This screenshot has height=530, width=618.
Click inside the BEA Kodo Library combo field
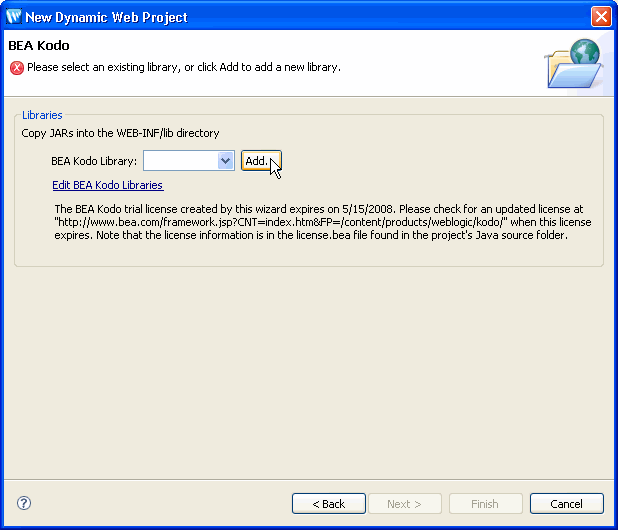(x=189, y=161)
